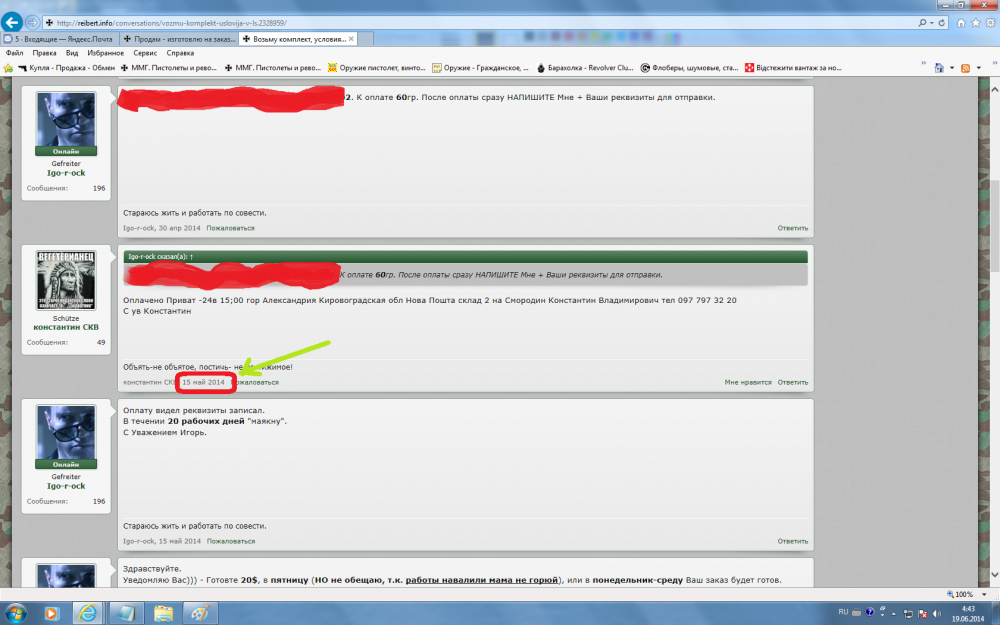1000x625 pixels.
Task: Click the on-screen keyboard tray icon
Action: coord(857,612)
